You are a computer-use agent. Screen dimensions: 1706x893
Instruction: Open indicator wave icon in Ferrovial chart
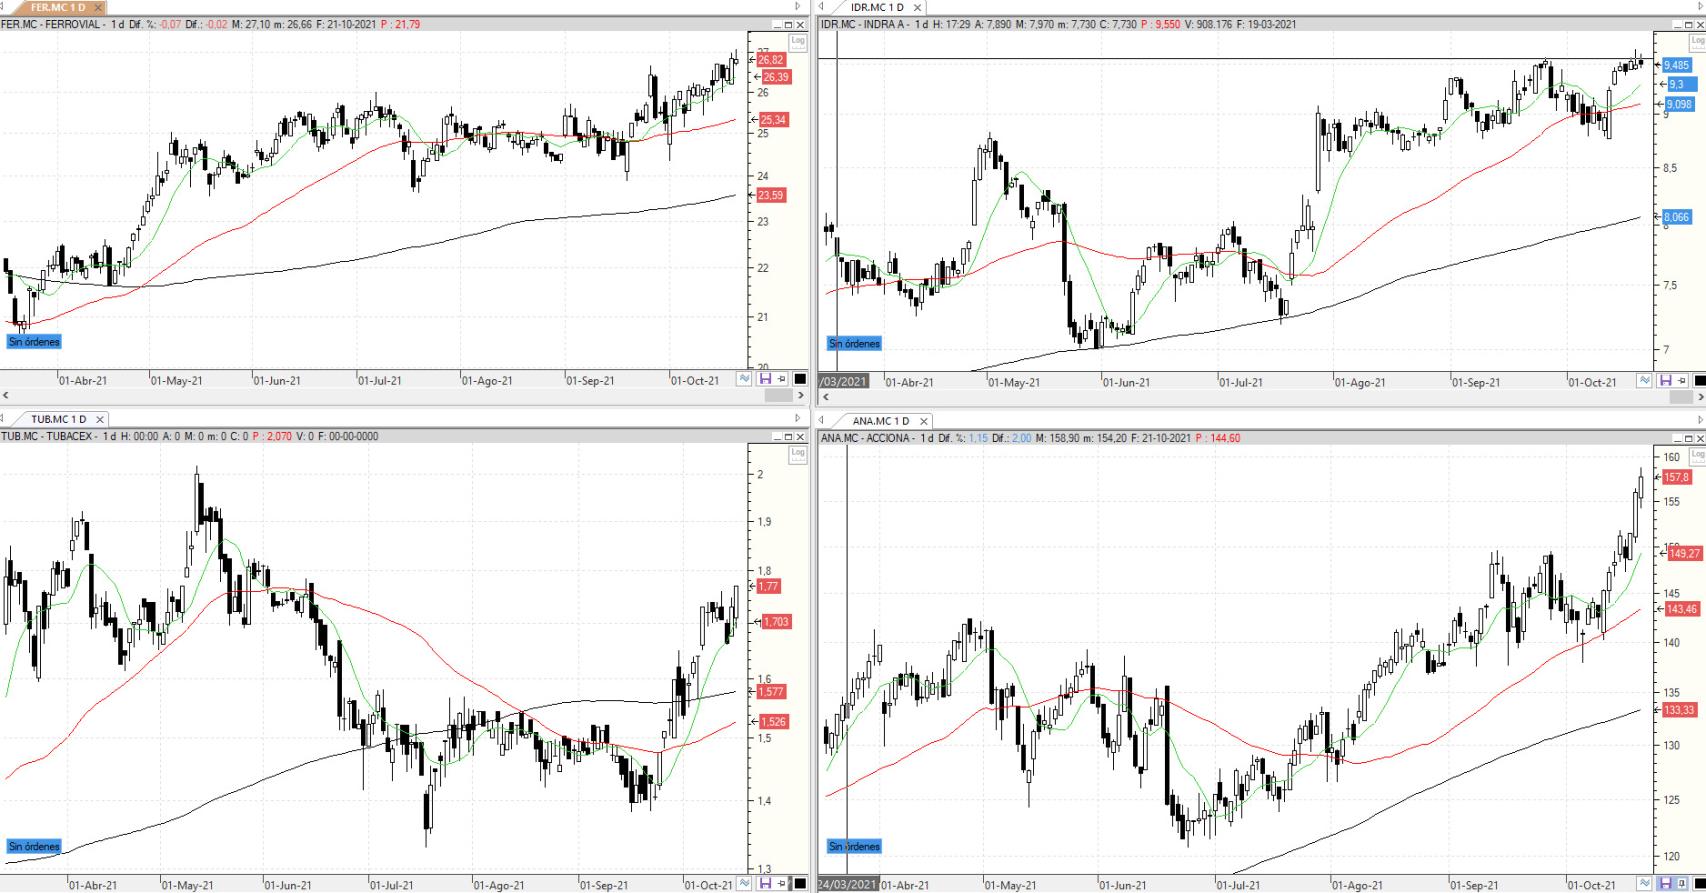[744, 380]
